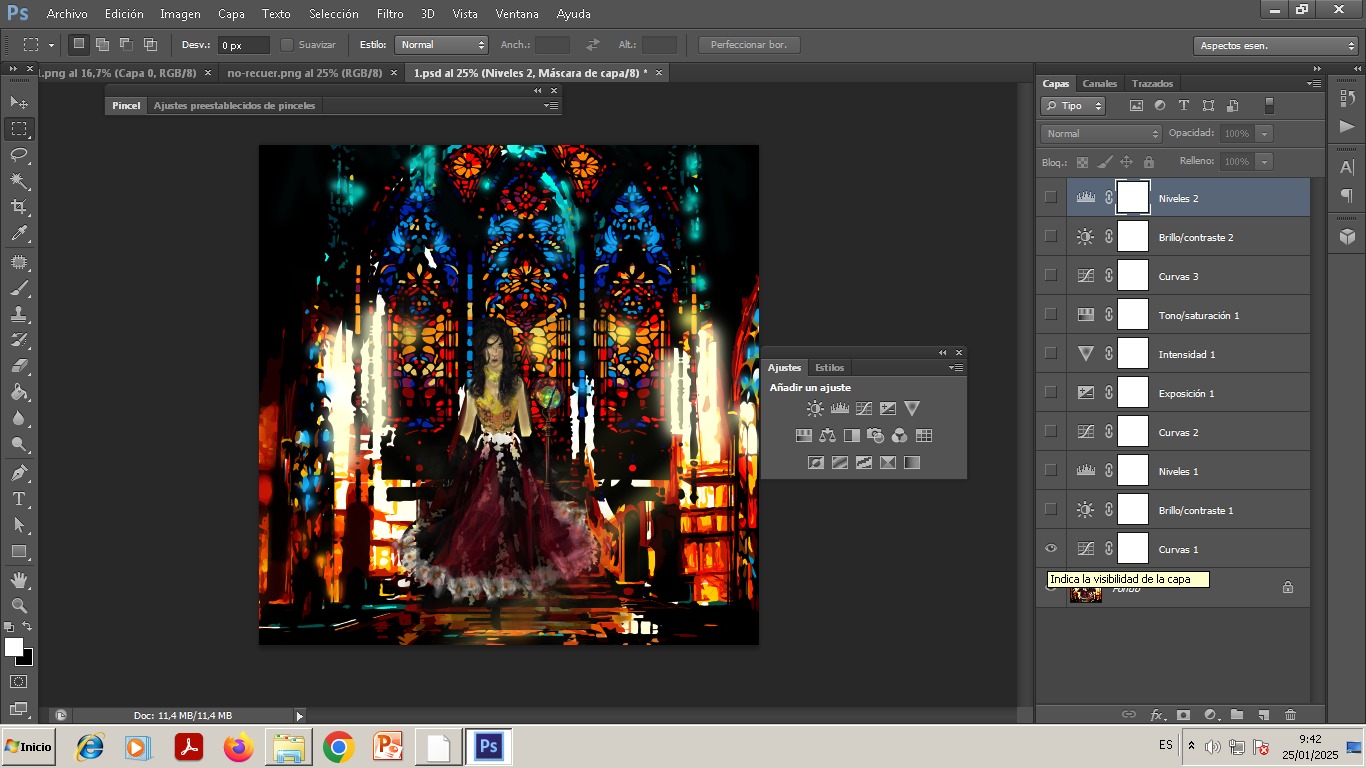The width and height of the screenshot is (1366, 768).
Task: Open the Estilo dropdown in options bar
Action: pyautogui.click(x=441, y=45)
